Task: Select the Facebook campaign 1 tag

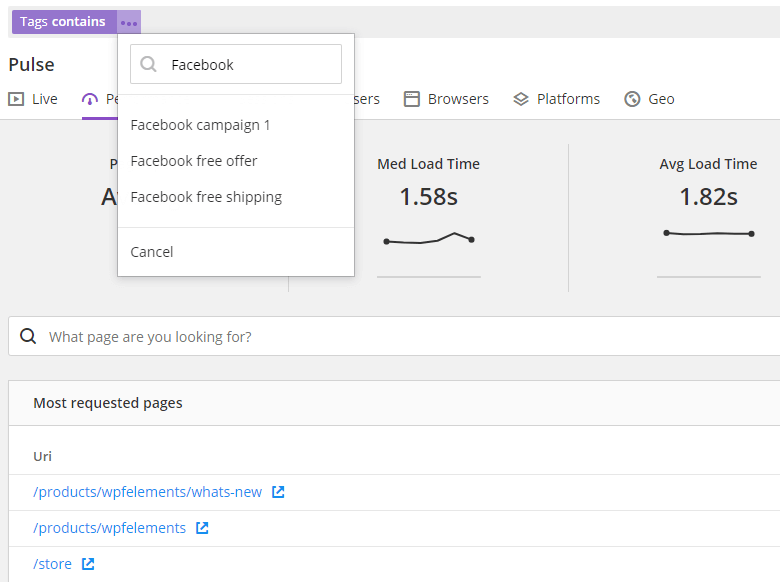Action: [200, 125]
